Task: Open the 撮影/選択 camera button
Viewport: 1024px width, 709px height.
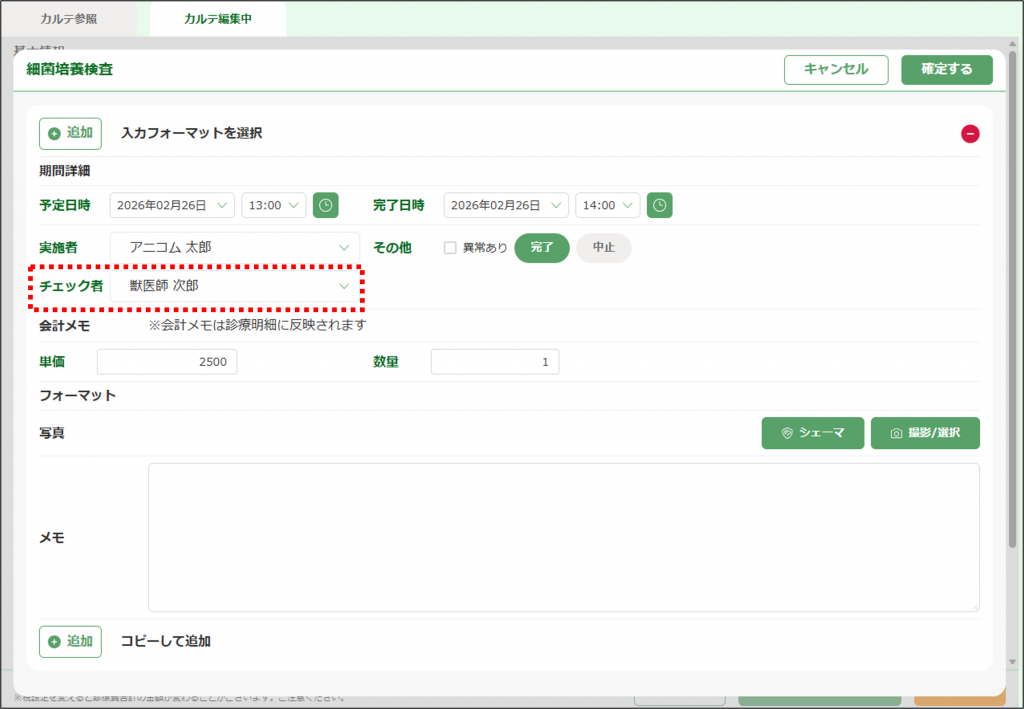Action: [x=925, y=433]
